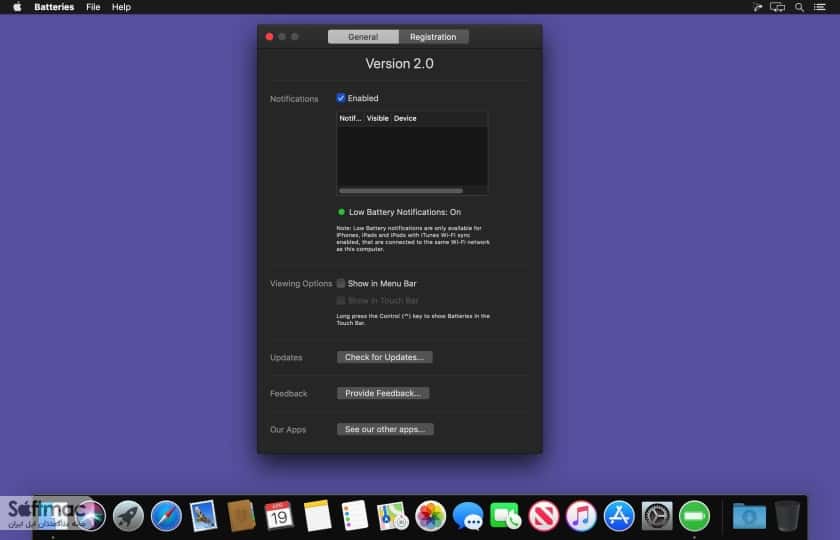Enable Show in Menu Bar option

(341, 283)
